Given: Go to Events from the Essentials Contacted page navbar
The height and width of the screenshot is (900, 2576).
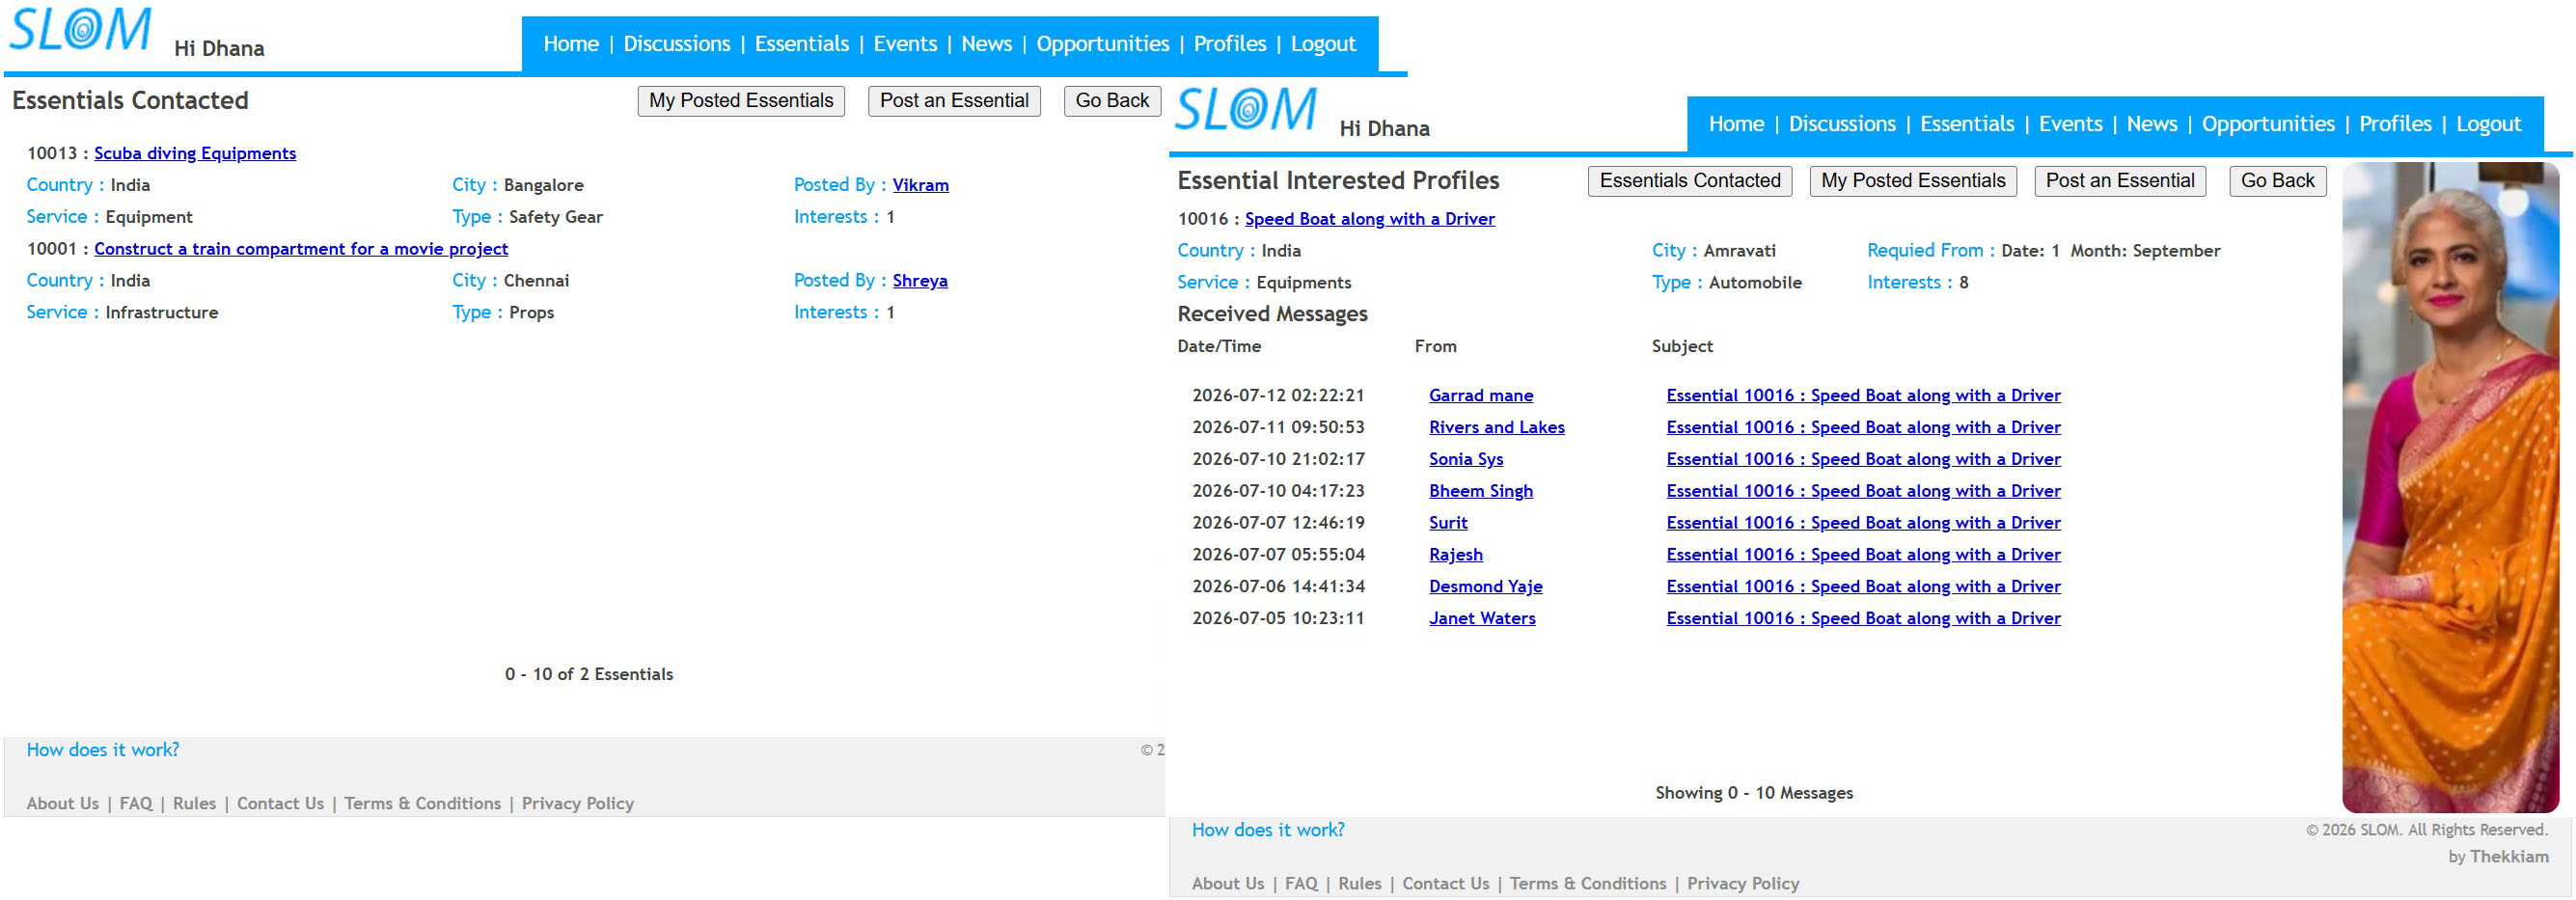Looking at the screenshot, I should [905, 44].
